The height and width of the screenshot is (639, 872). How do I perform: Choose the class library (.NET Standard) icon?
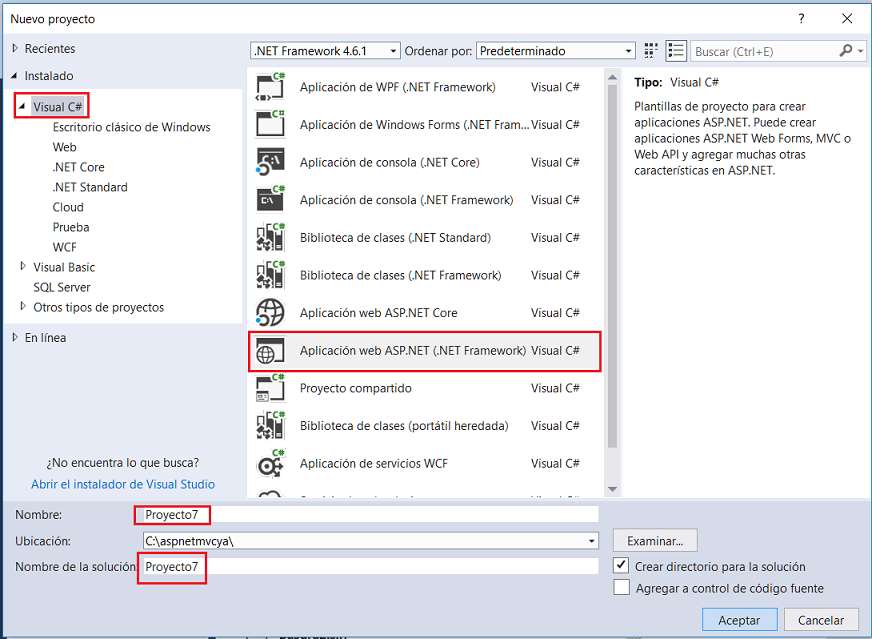(x=270, y=237)
